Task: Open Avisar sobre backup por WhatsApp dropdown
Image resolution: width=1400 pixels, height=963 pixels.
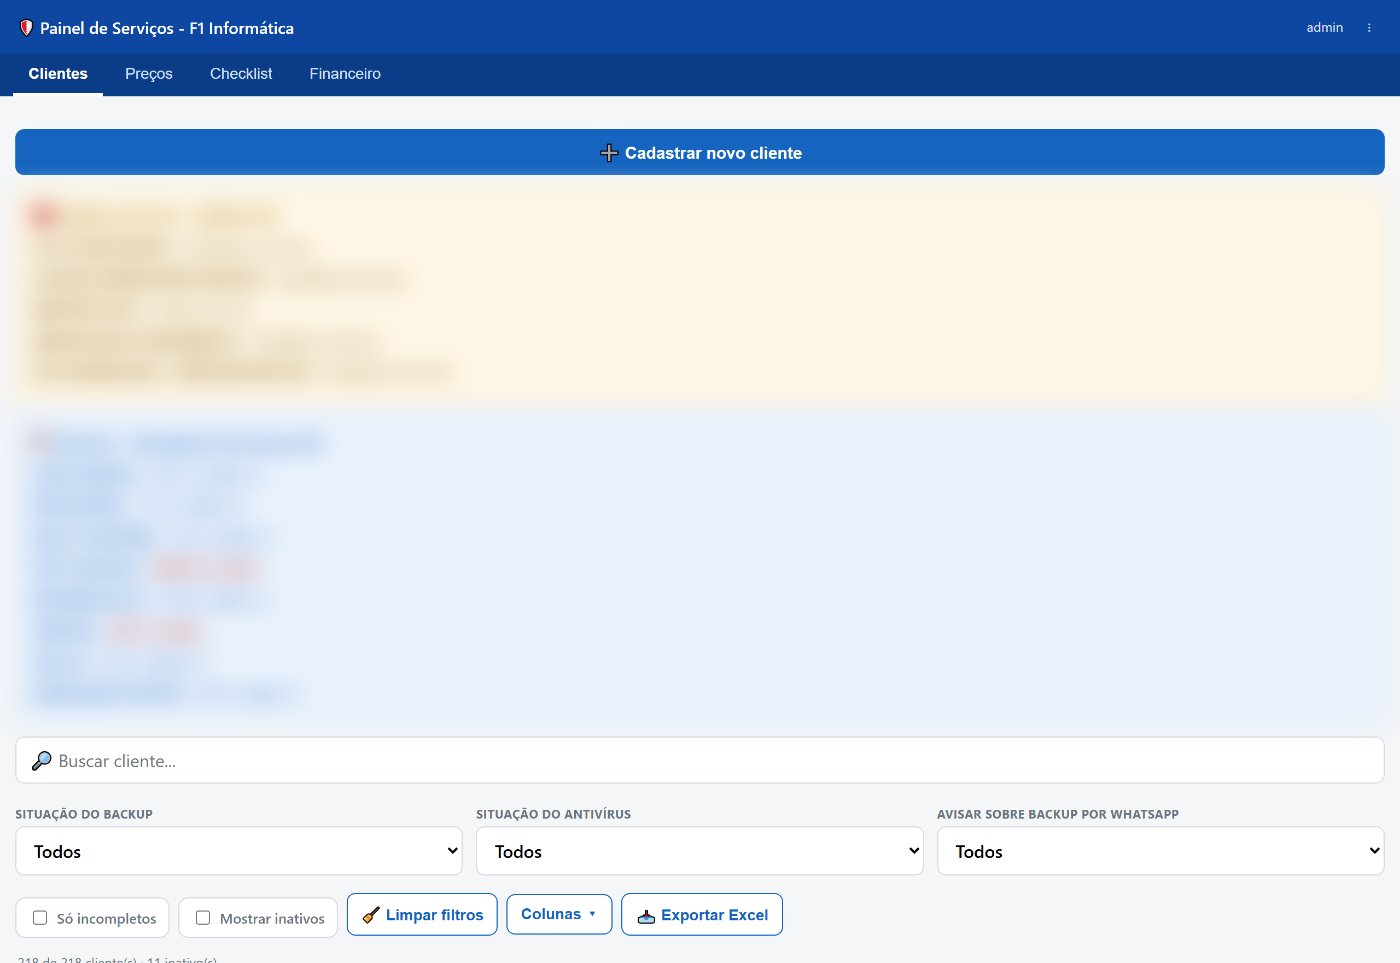Action: point(1161,851)
